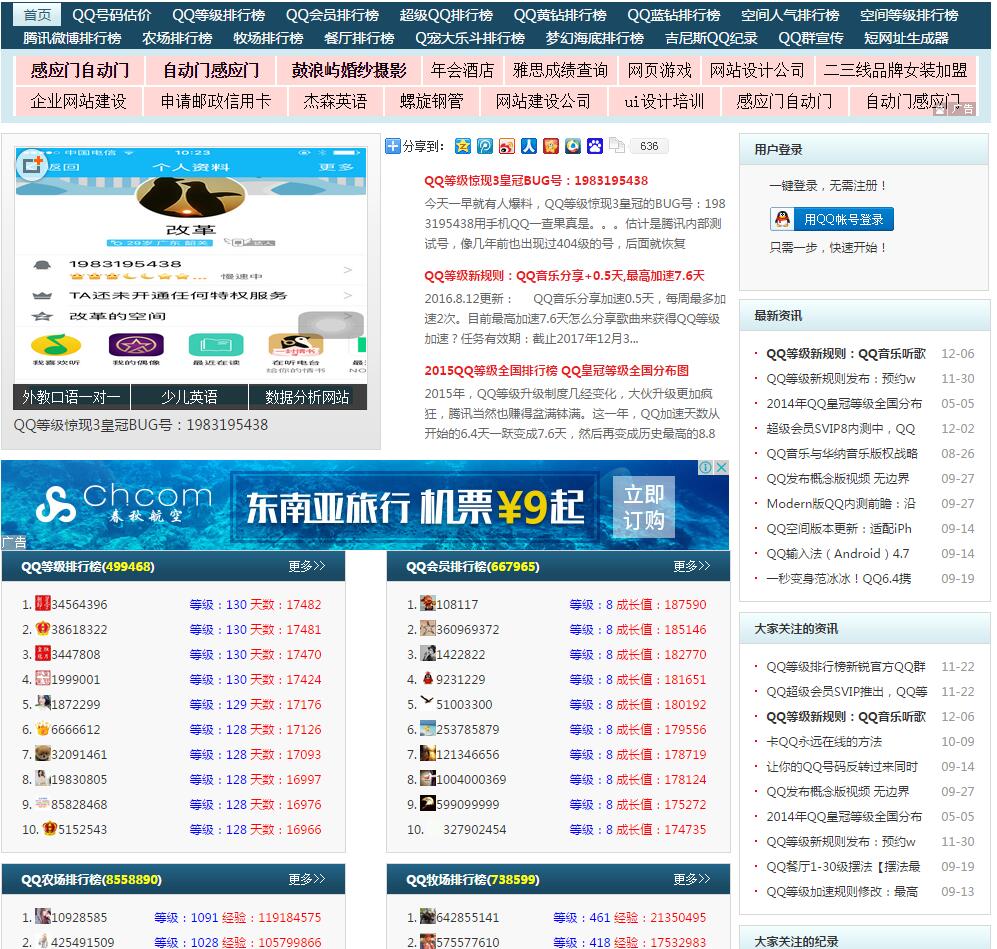This screenshot has height=949, width=997.
Task: Click ad link 雅思成绩查询
Action: [560, 70]
